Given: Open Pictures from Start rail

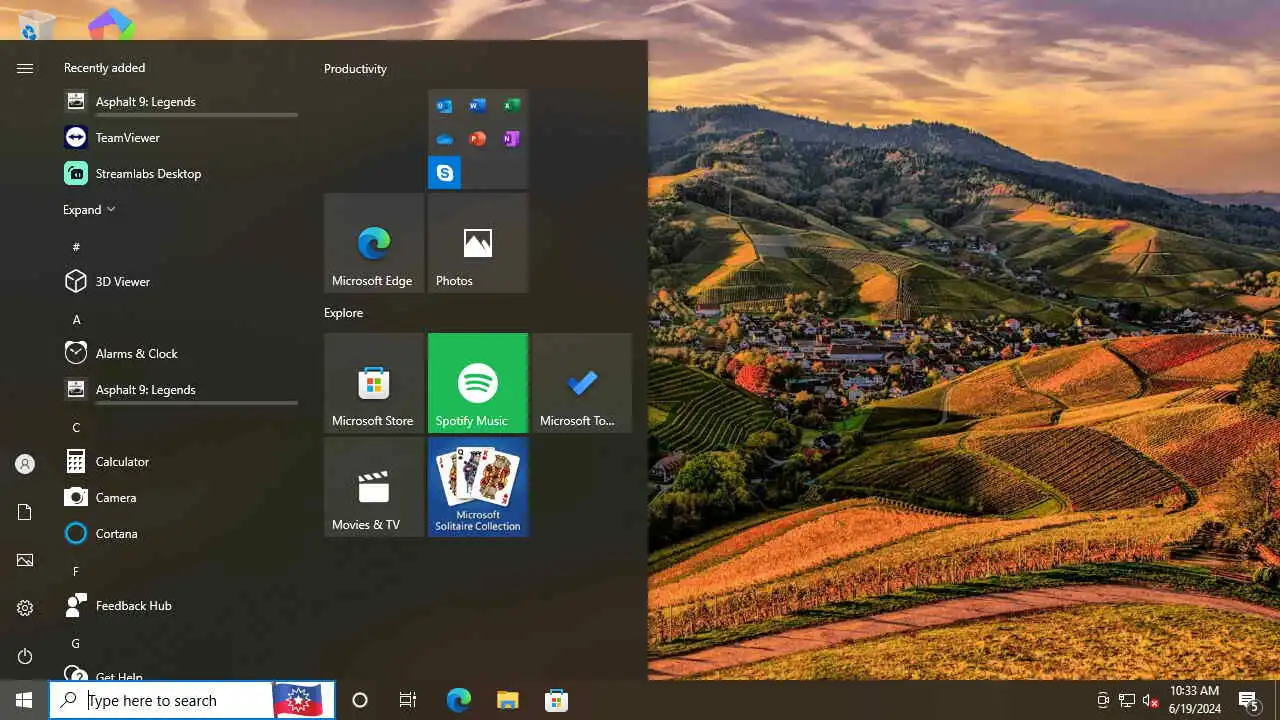Looking at the screenshot, I should click(x=25, y=560).
